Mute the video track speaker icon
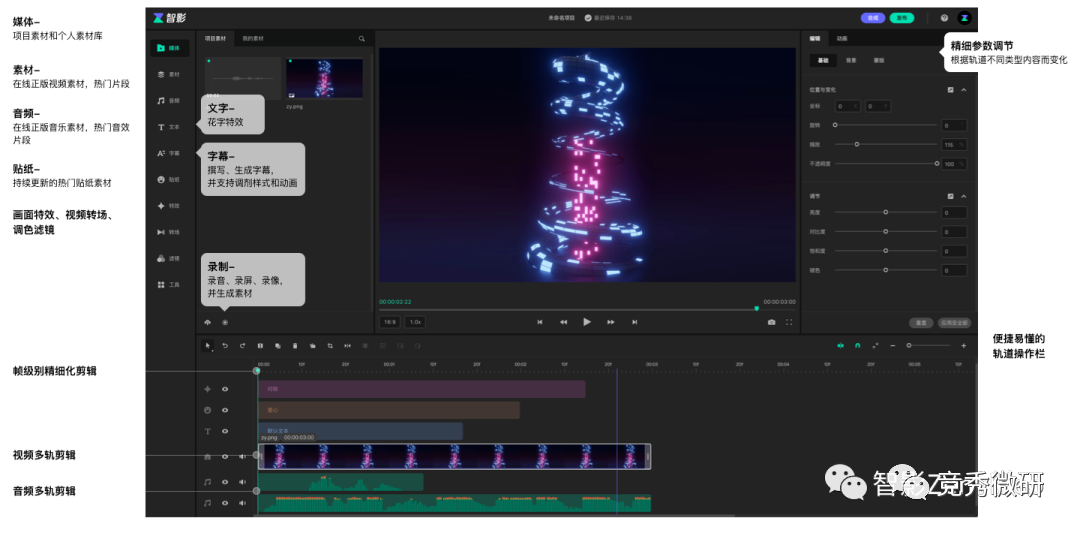The height and width of the screenshot is (533, 1080). 242,456
